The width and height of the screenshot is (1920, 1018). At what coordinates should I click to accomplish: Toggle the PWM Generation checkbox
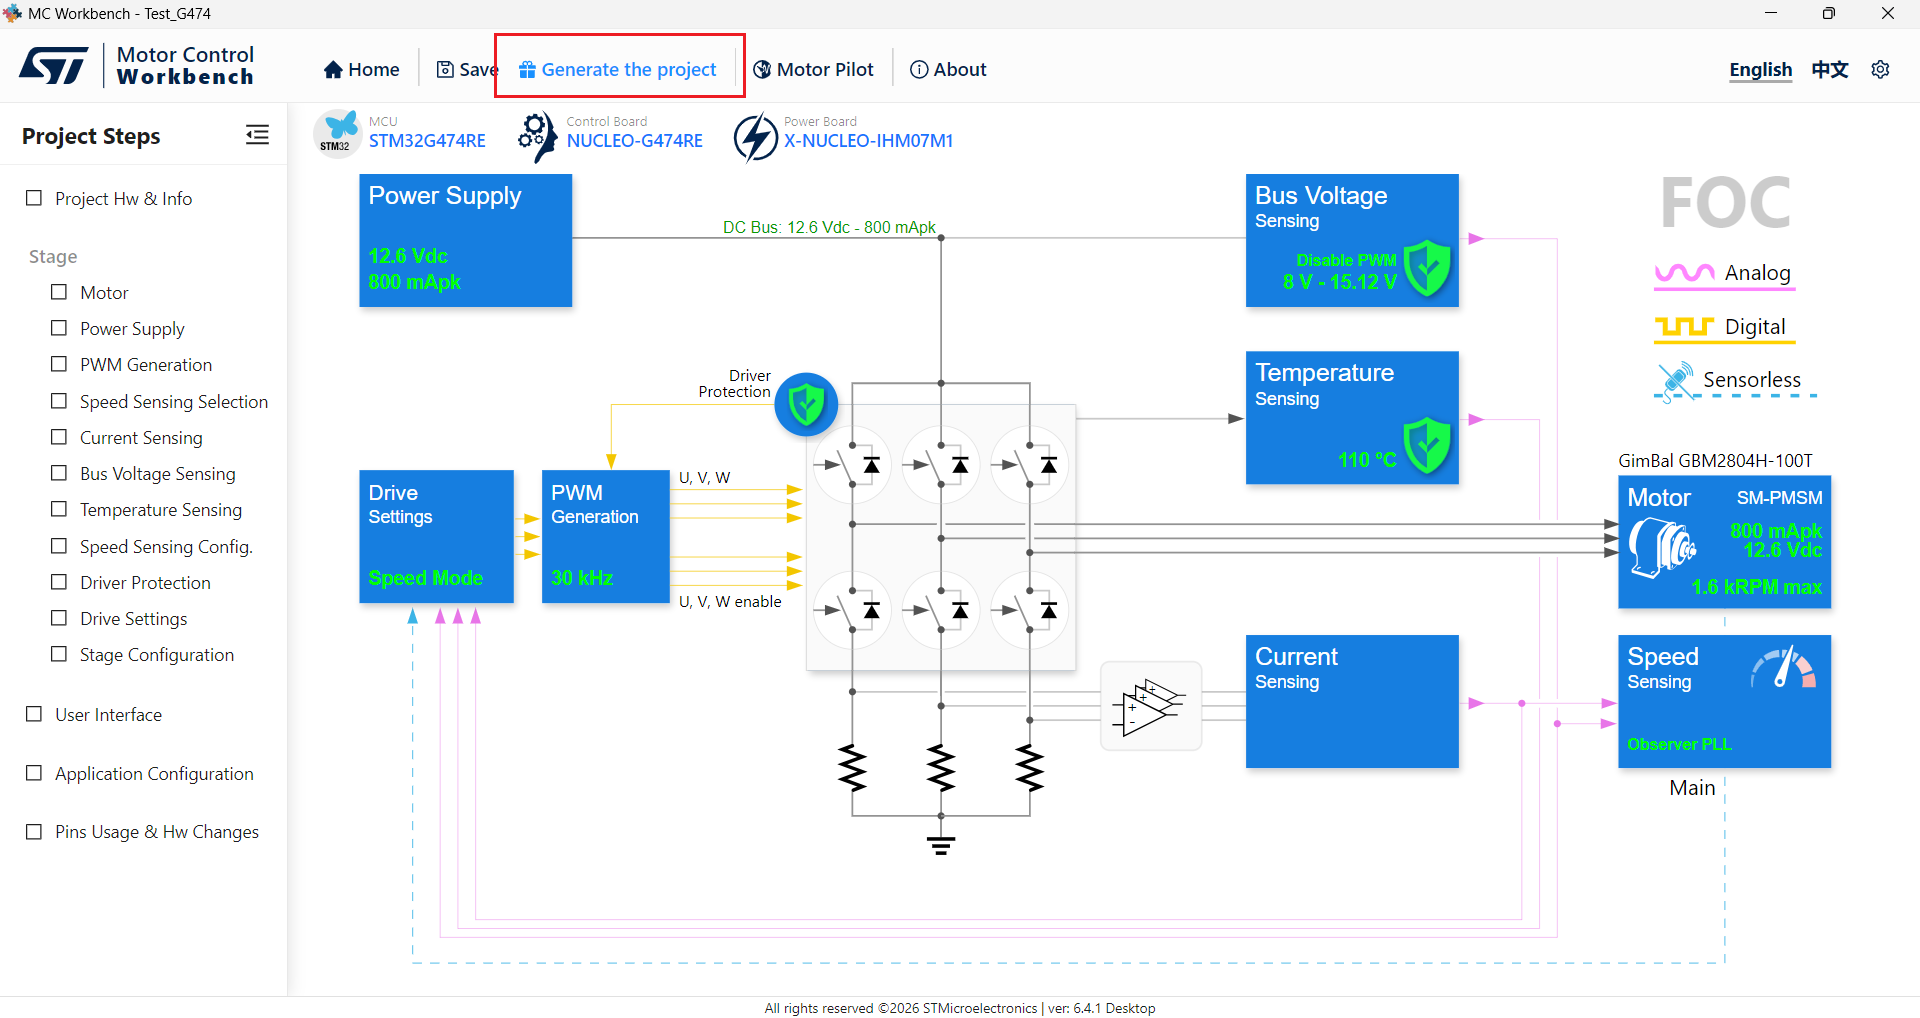tap(59, 364)
